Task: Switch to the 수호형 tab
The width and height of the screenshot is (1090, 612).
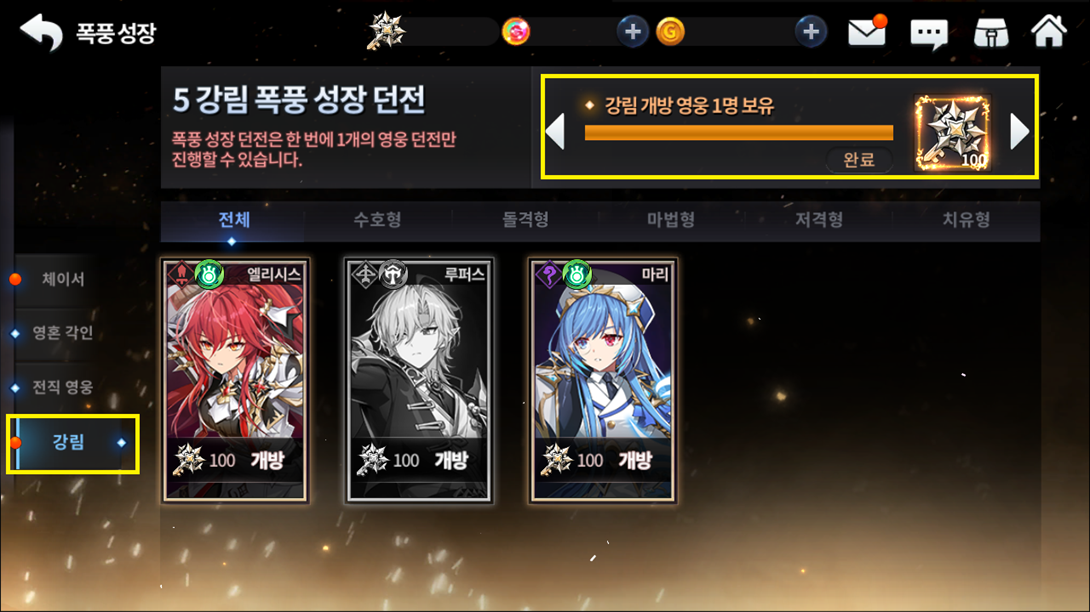Action: pos(377,220)
